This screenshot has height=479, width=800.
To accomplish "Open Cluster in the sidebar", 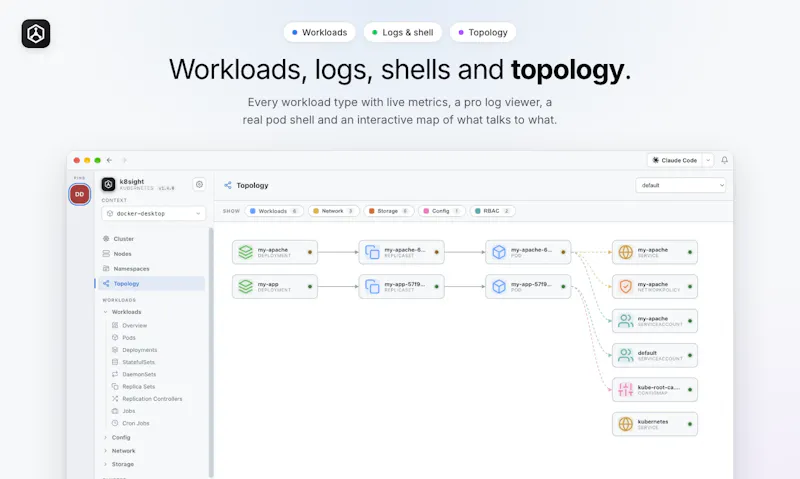I will click(x=151, y=239).
